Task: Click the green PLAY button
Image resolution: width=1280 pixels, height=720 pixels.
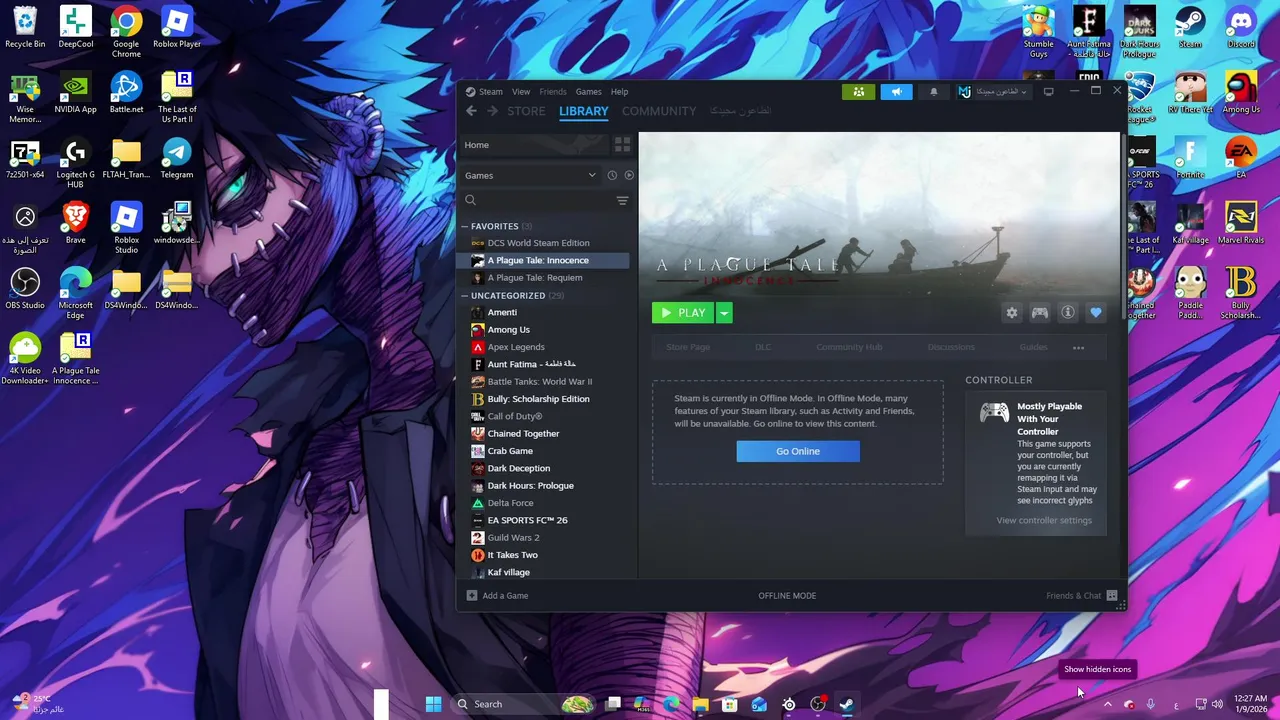Action: [x=683, y=313]
